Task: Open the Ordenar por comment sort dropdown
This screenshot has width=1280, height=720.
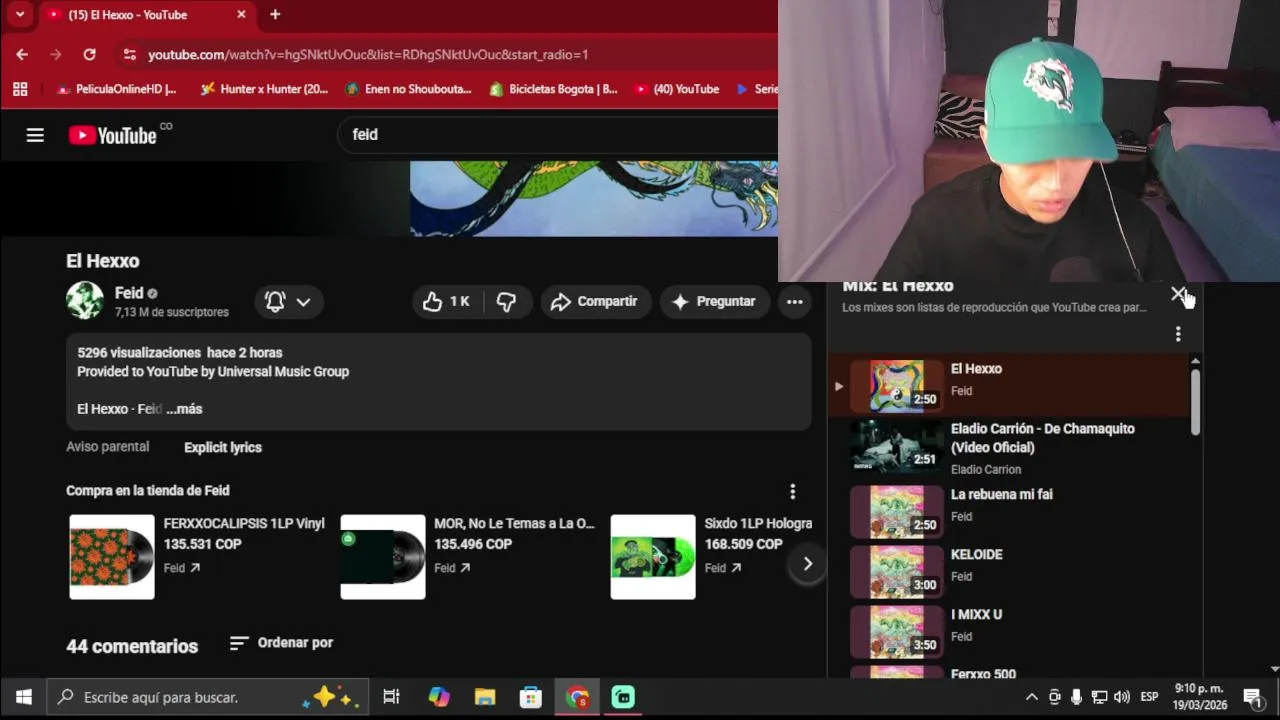Action: (x=281, y=643)
